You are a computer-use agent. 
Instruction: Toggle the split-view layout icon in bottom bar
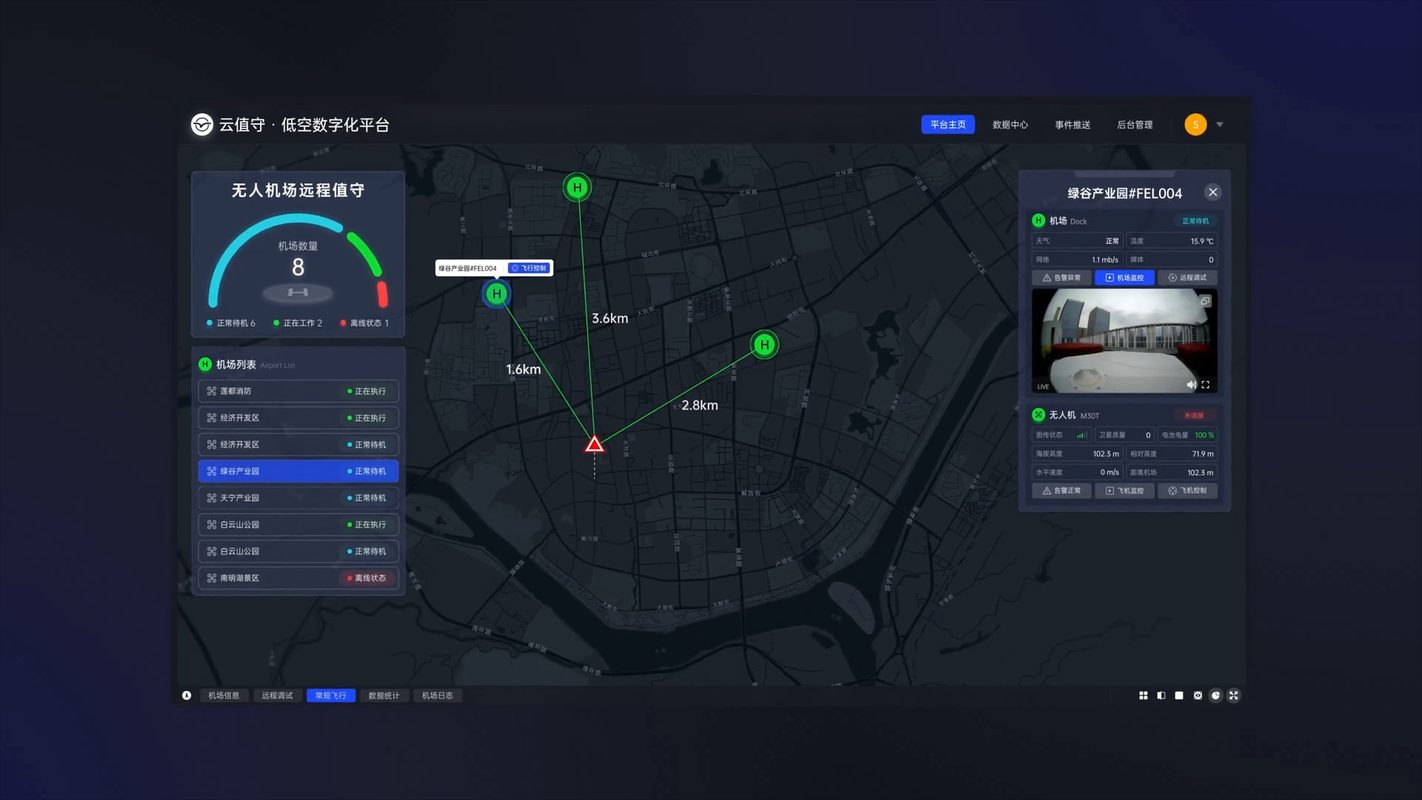pyautogui.click(x=1161, y=695)
